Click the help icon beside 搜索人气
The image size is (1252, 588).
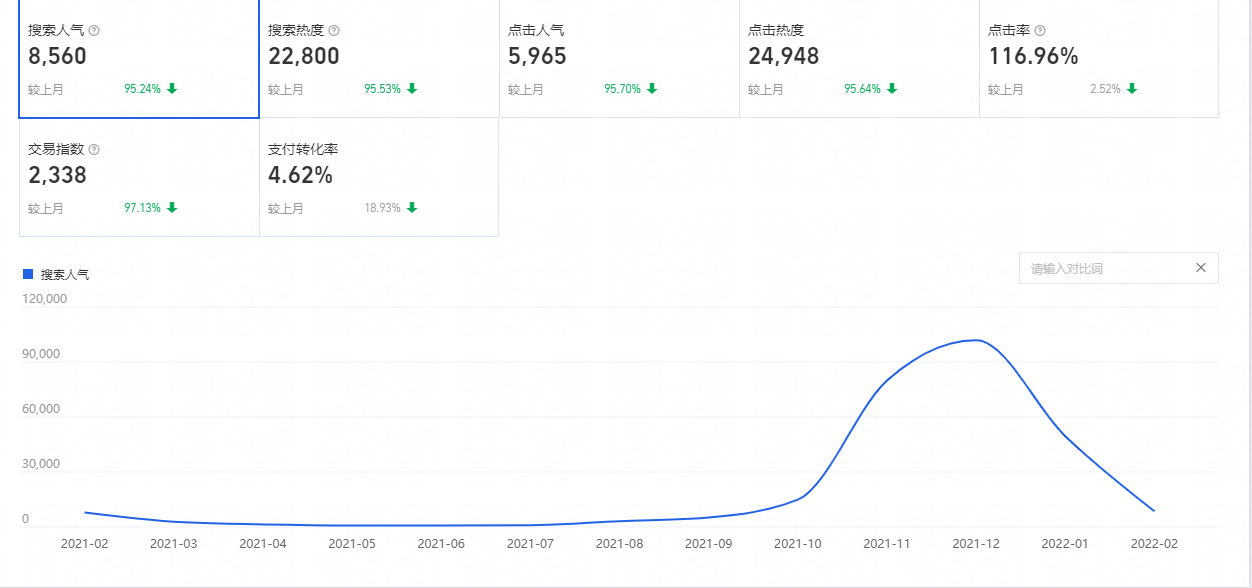94,31
